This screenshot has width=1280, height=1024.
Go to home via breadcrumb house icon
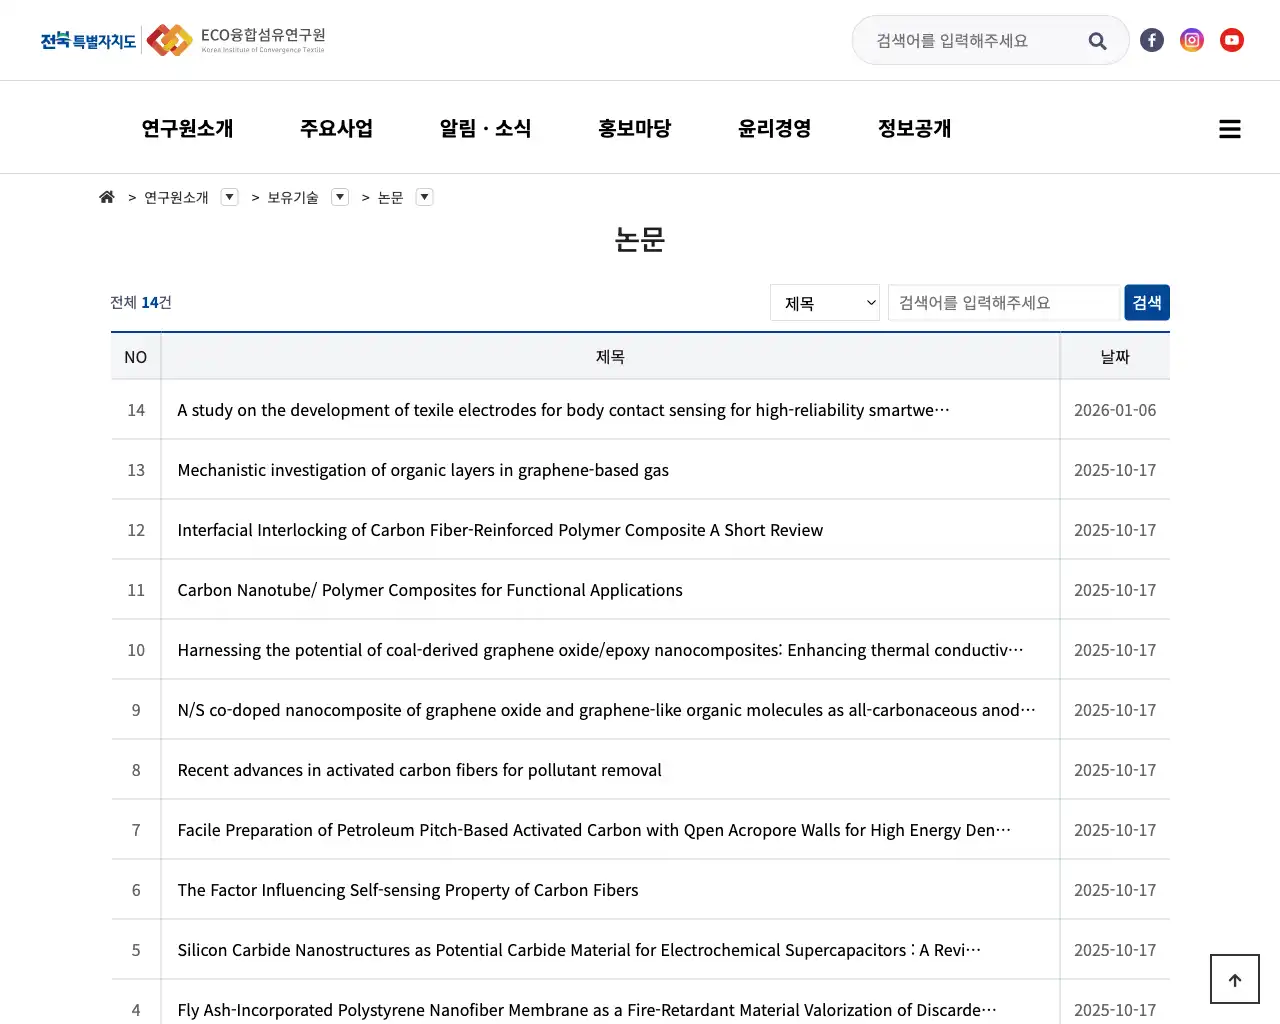pyautogui.click(x=107, y=197)
